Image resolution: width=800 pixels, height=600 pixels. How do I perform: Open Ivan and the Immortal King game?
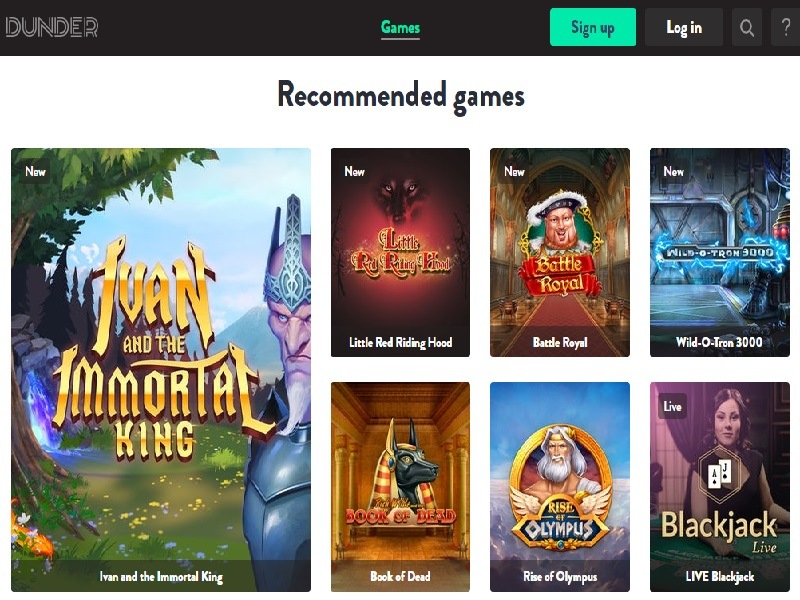(x=161, y=370)
